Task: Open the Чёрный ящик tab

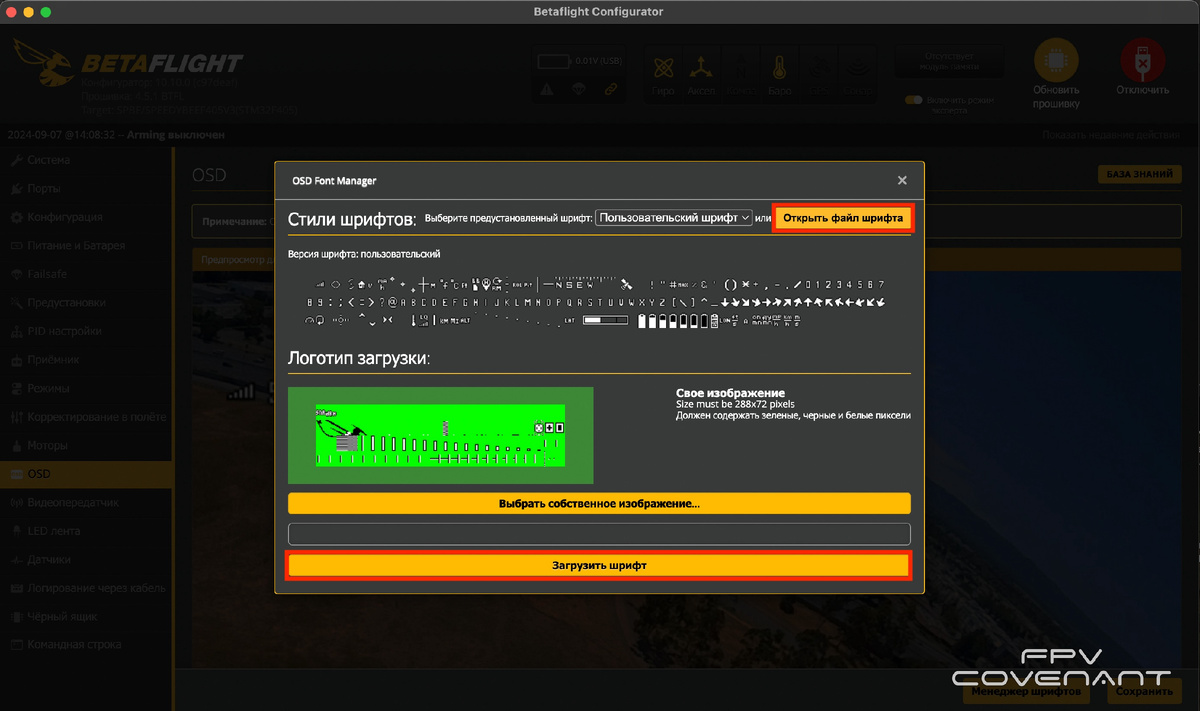Action: coord(86,616)
